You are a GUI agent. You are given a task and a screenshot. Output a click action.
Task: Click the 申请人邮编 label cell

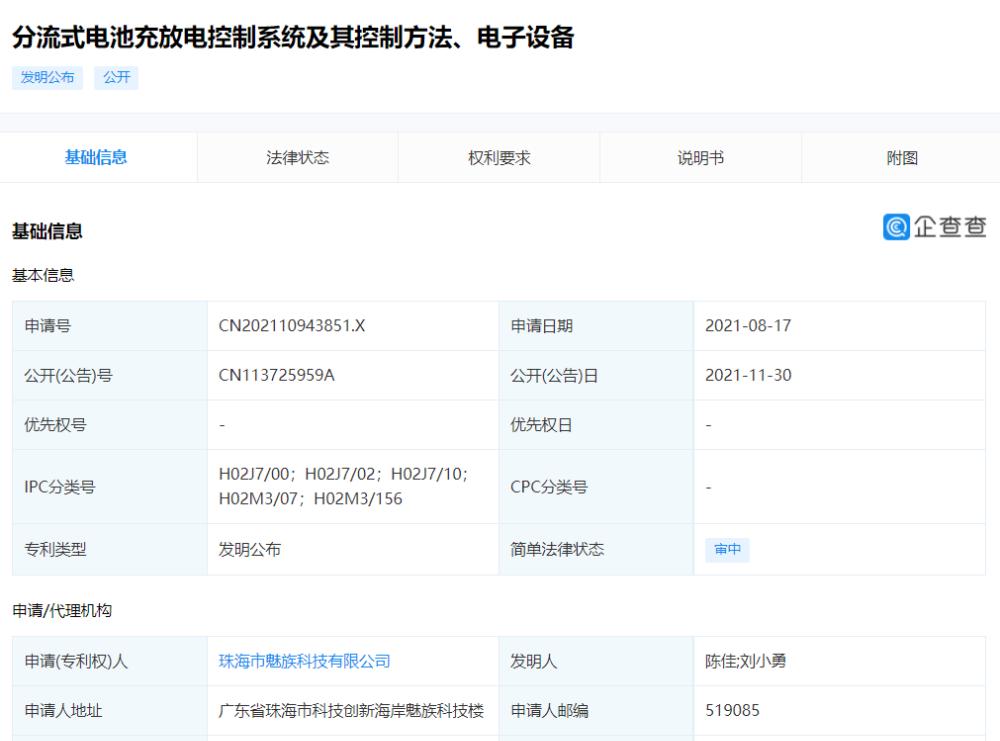(x=596, y=710)
